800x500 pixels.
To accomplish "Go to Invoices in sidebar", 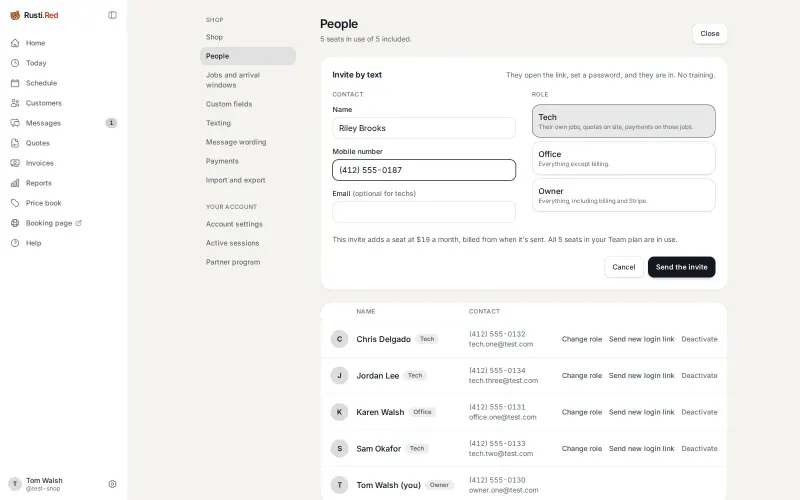I will click(x=64, y=163).
